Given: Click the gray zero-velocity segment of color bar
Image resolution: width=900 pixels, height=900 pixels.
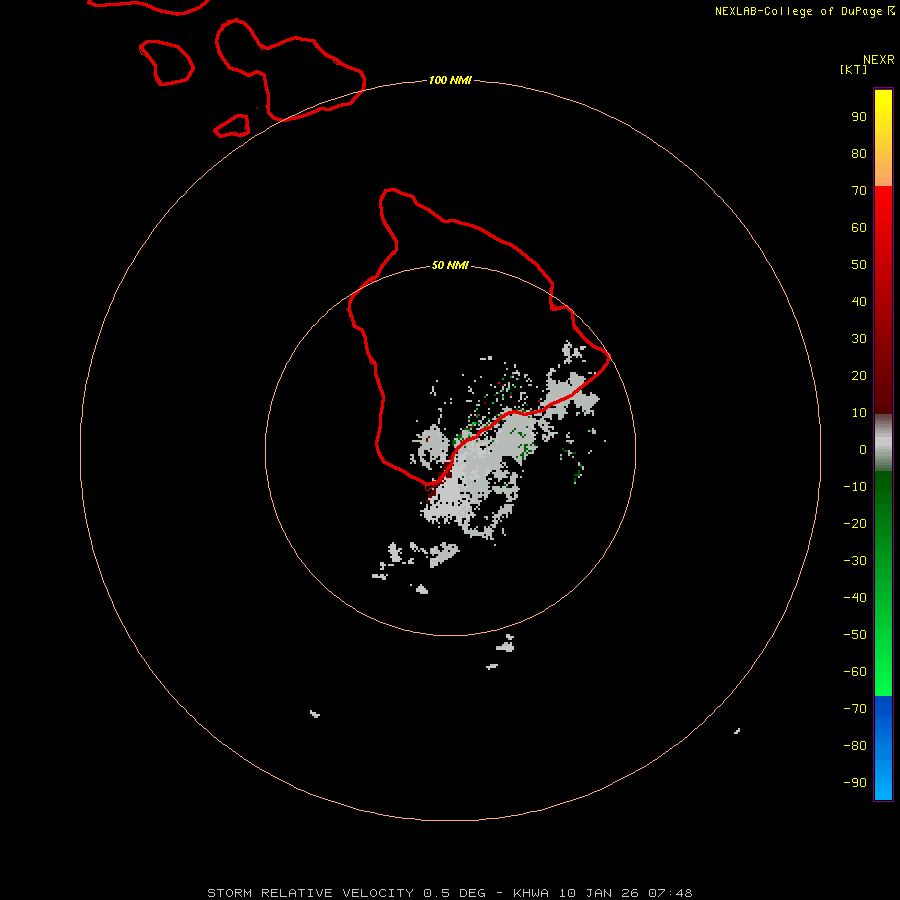Looking at the screenshot, I should tap(883, 443).
